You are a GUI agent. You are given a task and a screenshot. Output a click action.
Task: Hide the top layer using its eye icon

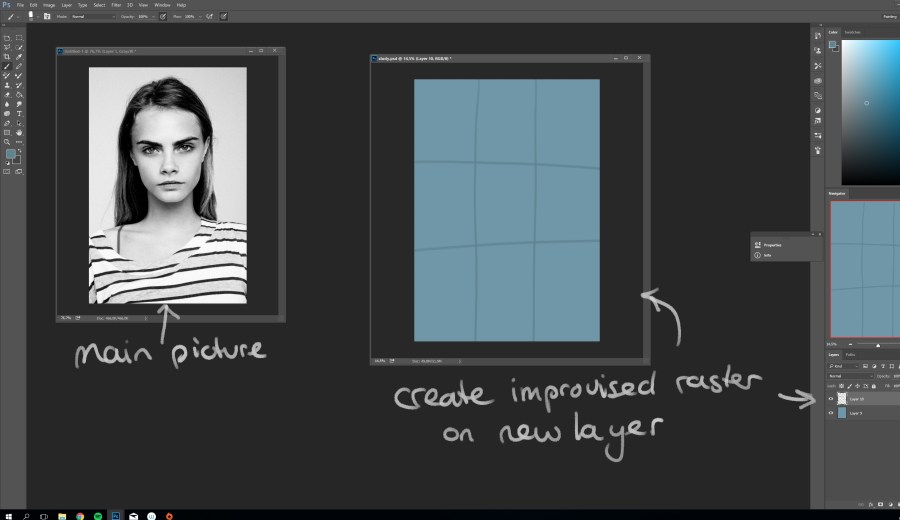(832, 398)
